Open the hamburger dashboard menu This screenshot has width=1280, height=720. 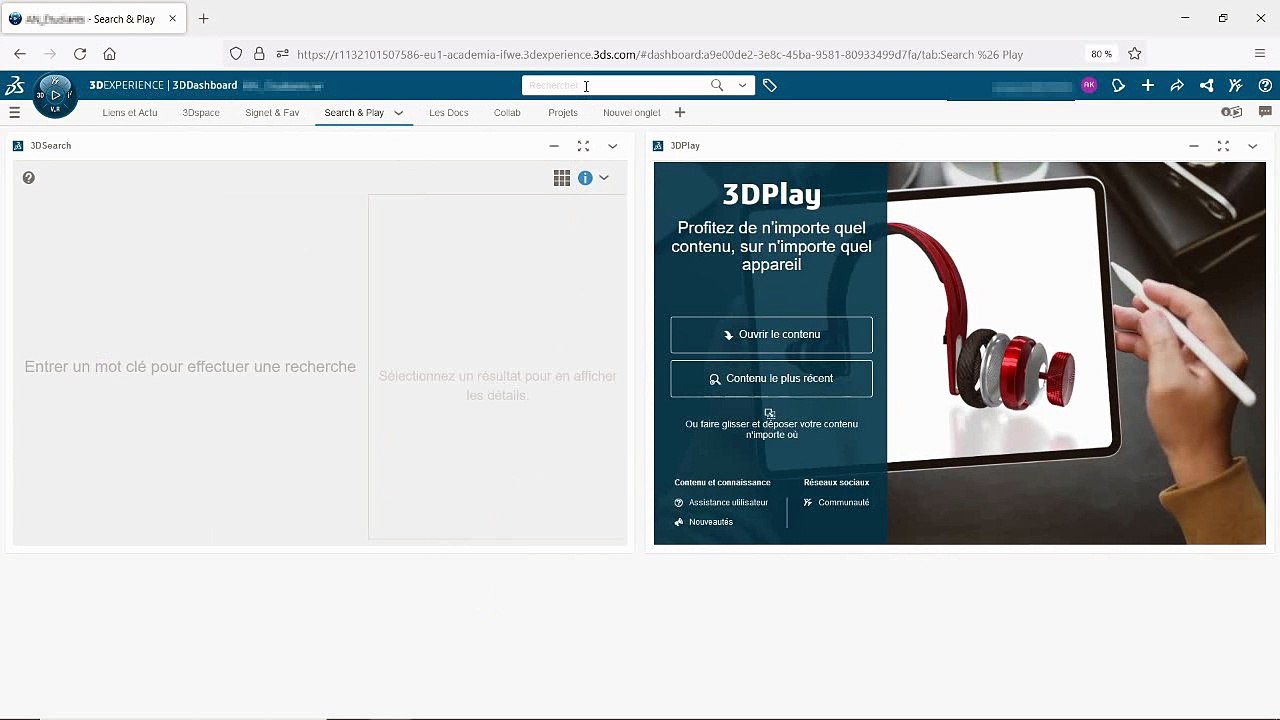point(14,113)
